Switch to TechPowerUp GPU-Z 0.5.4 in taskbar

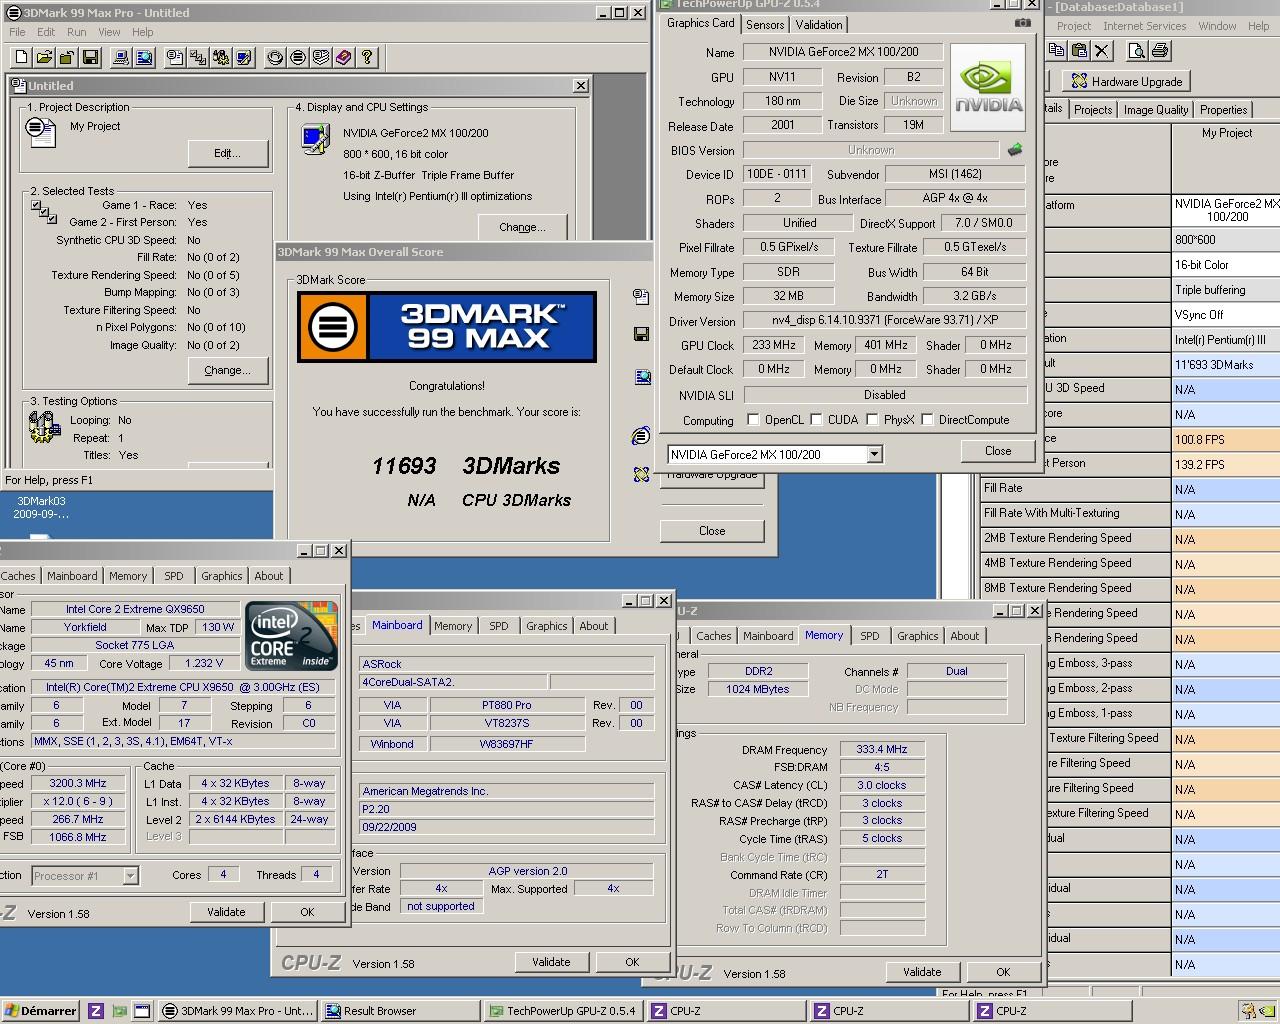click(x=564, y=1011)
